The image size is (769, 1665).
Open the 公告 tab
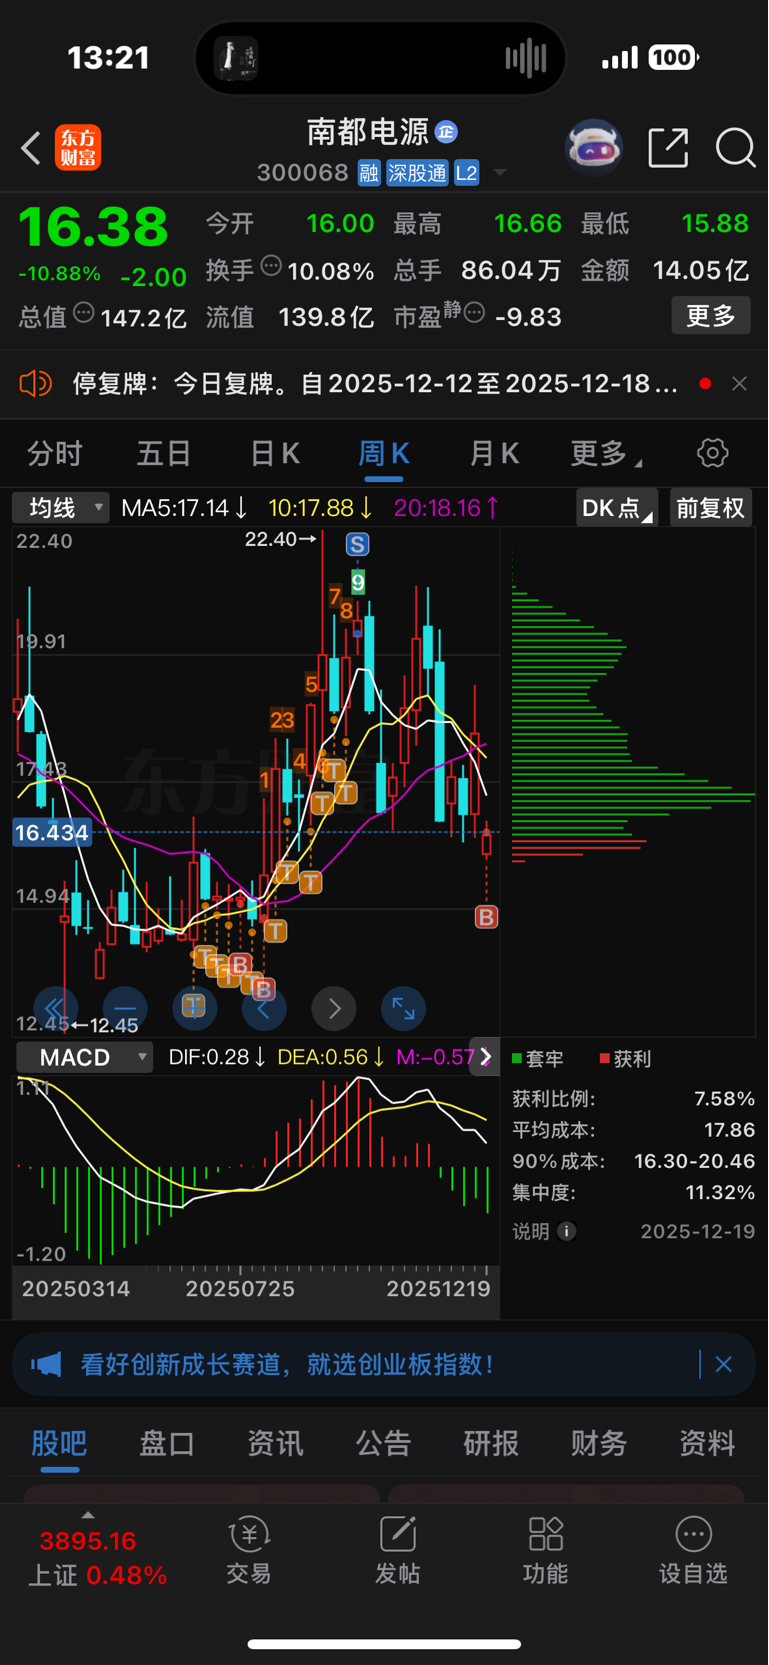coord(383,1443)
